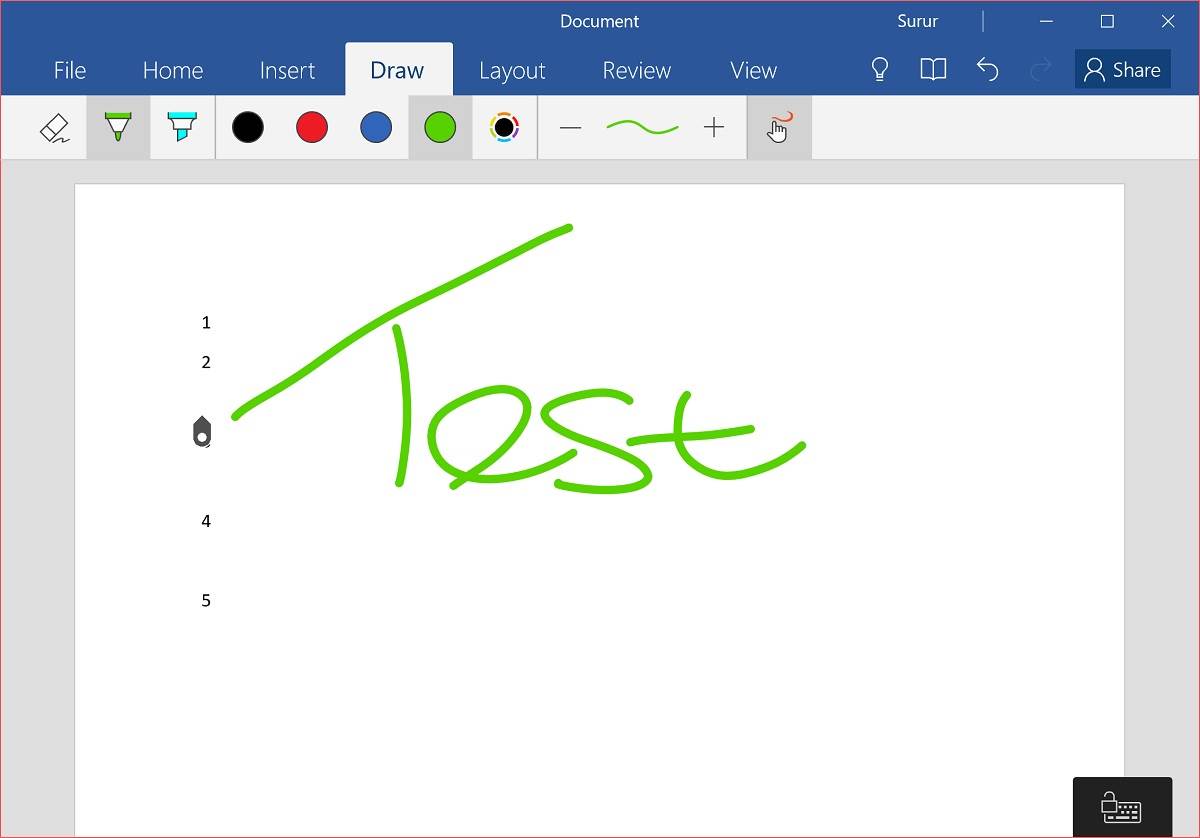Switch to Read mode via book icon
This screenshot has height=838, width=1200.
[932, 69]
